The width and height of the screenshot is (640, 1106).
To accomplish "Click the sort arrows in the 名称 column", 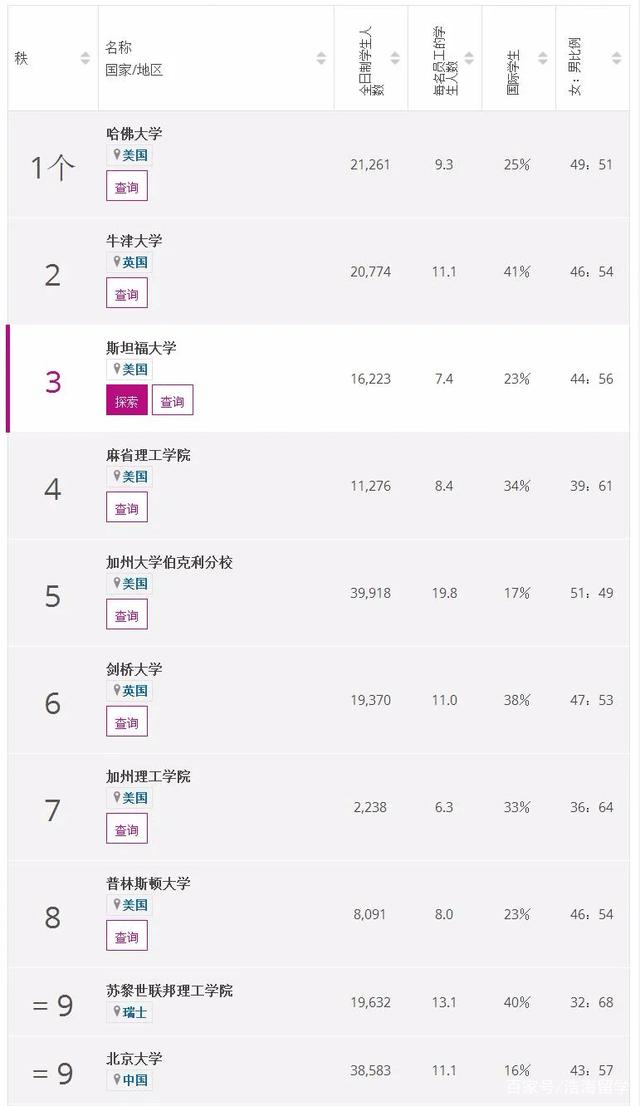I will (321, 58).
